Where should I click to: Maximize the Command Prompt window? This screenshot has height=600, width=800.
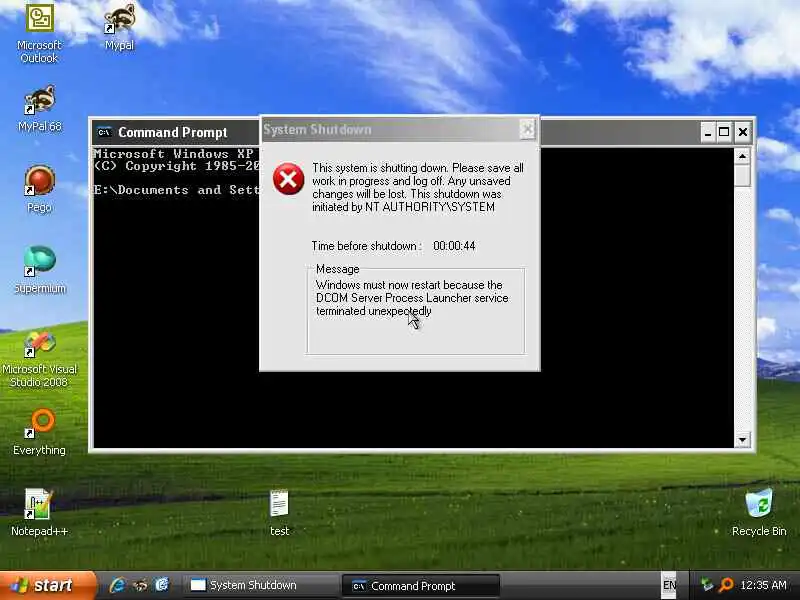coord(724,133)
